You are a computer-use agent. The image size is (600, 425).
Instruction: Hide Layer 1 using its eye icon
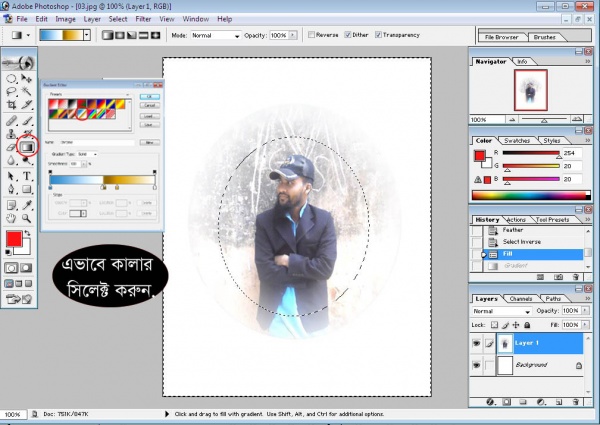click(477, 342)
